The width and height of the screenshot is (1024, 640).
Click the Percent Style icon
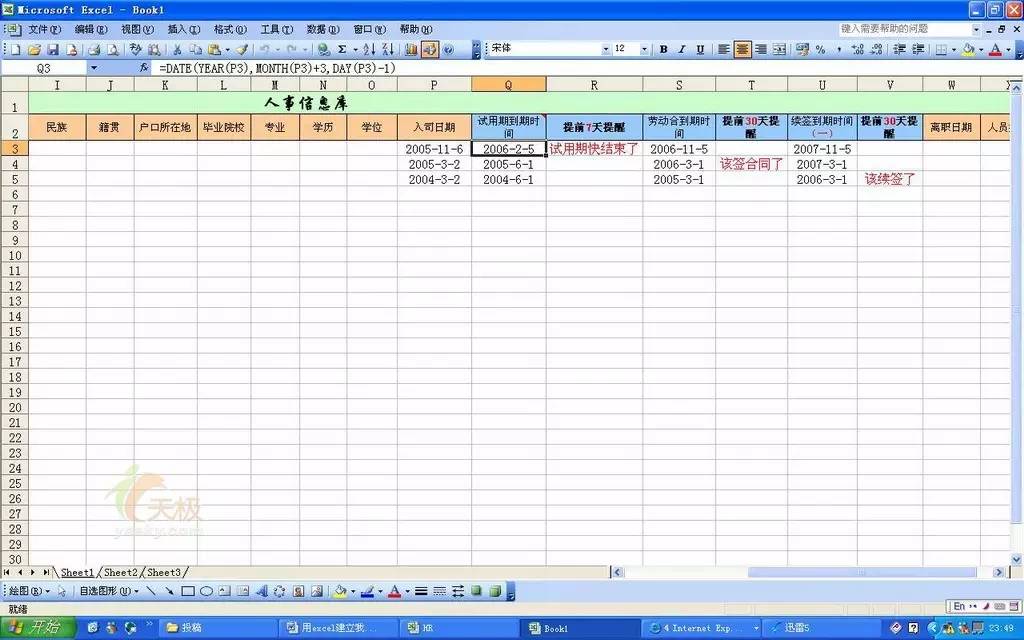820,49
